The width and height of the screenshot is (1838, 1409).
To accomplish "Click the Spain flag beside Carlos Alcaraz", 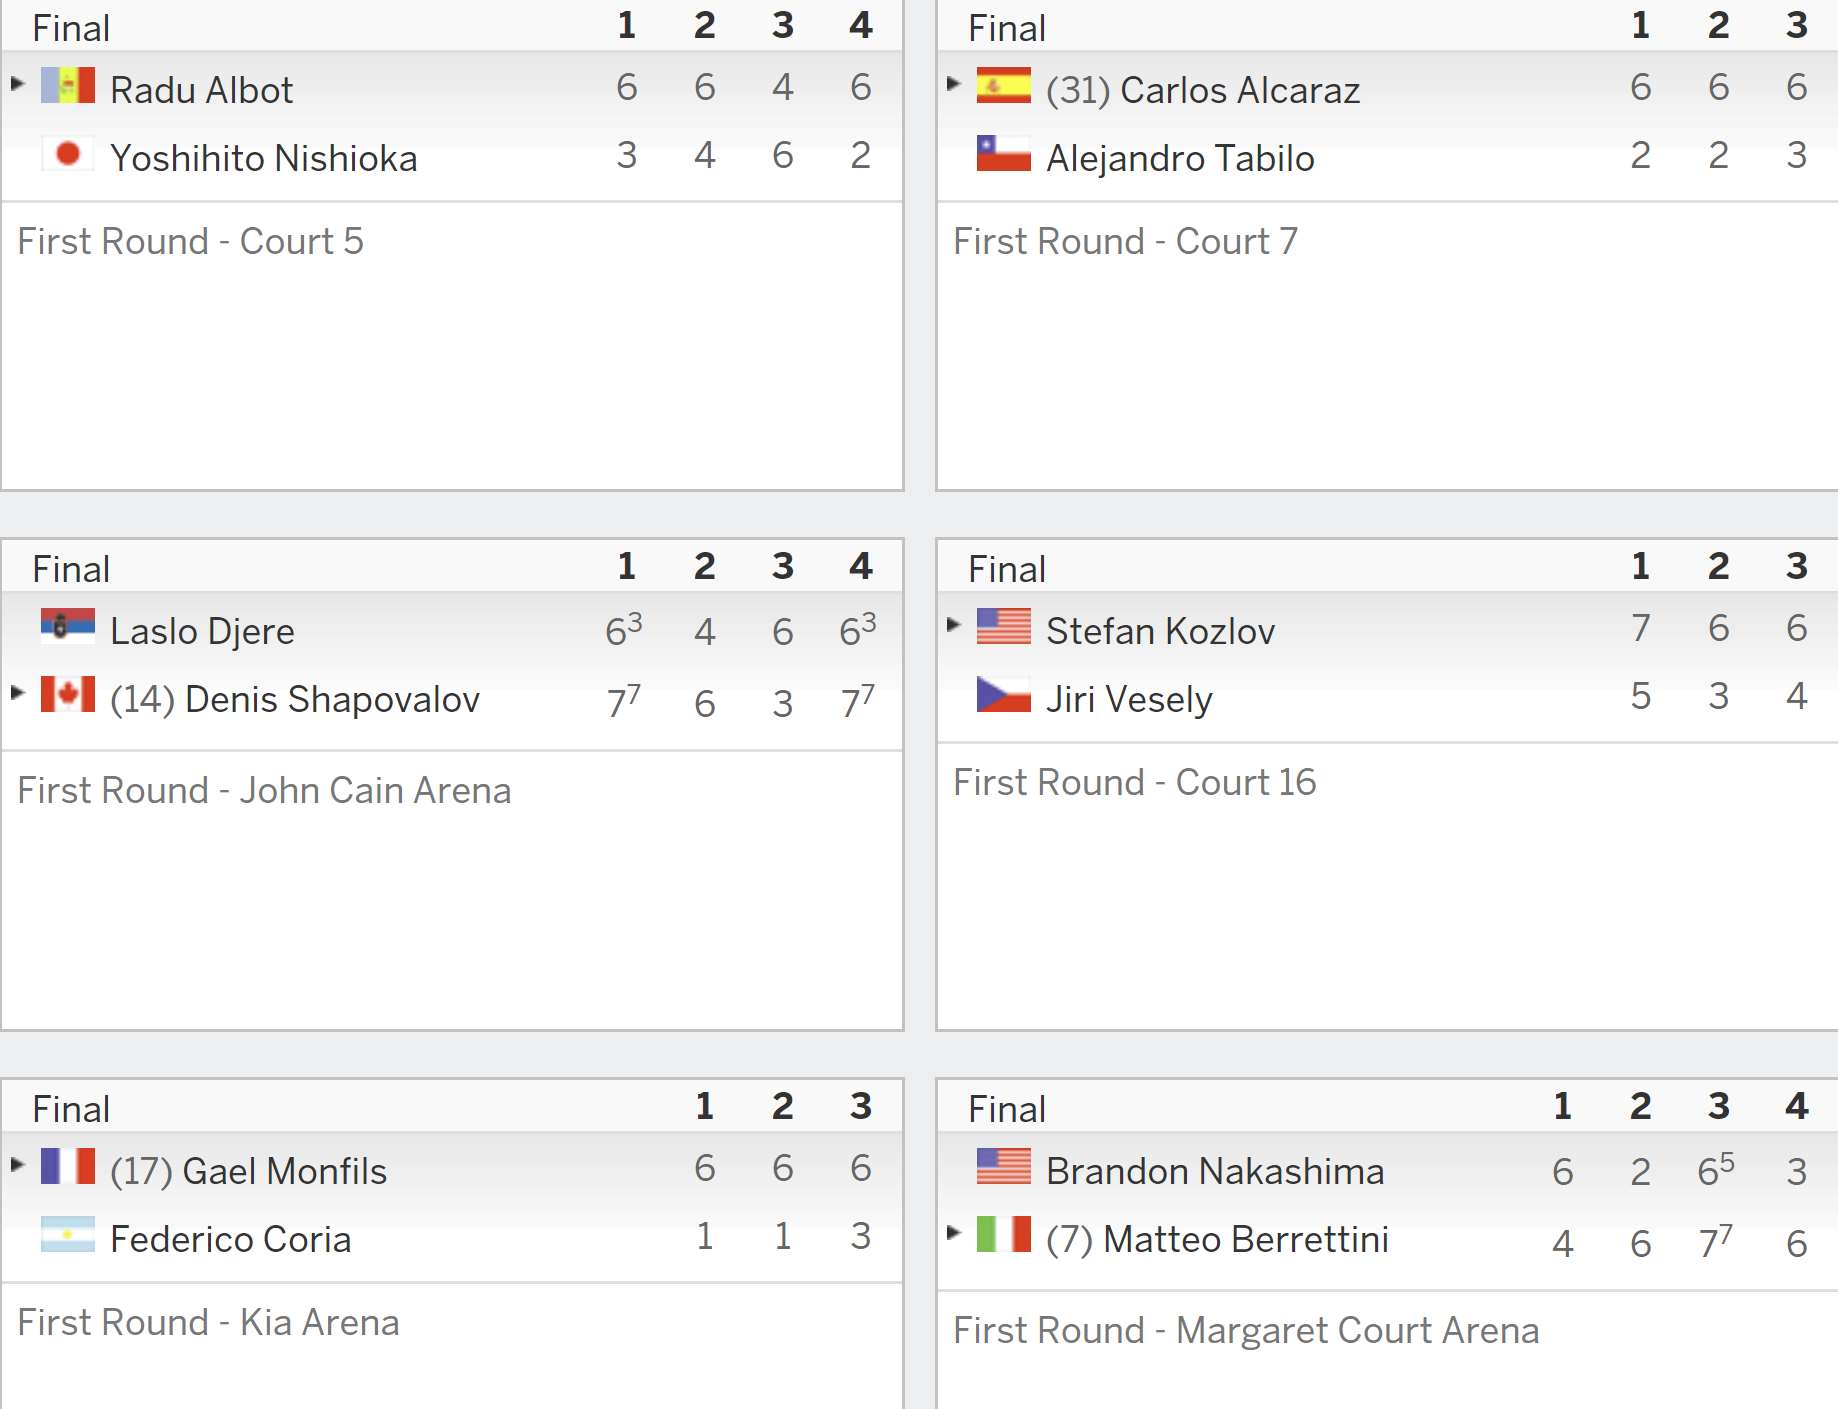I will (1004, 86).
